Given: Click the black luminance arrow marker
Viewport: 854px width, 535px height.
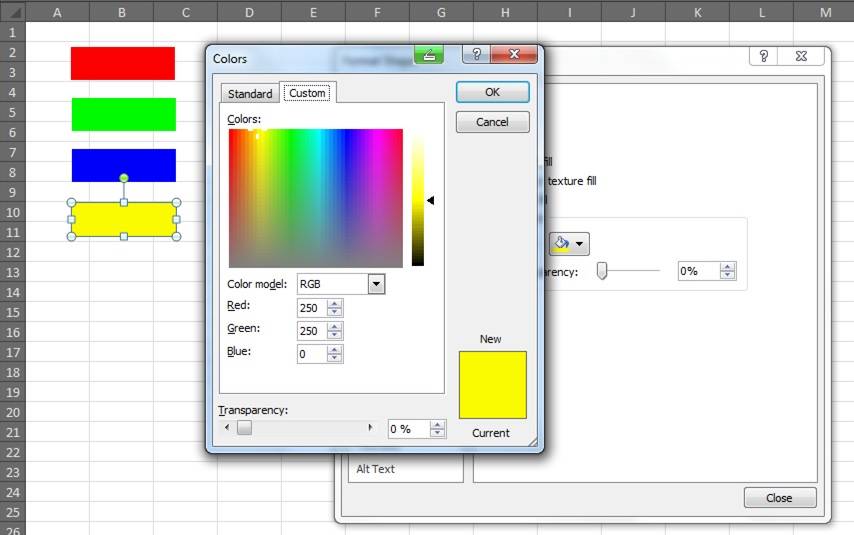Looking at the screenshot, I should (x=430, y=200).
